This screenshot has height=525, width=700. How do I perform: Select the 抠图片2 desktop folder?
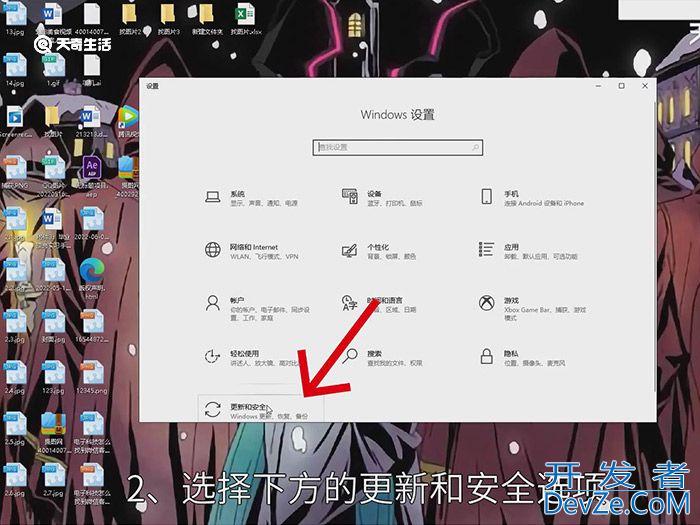pyautogui.click(x=130, y=19)
